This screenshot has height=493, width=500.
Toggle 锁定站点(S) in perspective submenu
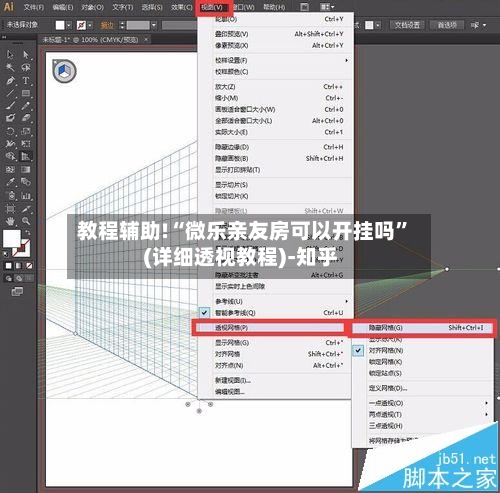pos(385,373)
